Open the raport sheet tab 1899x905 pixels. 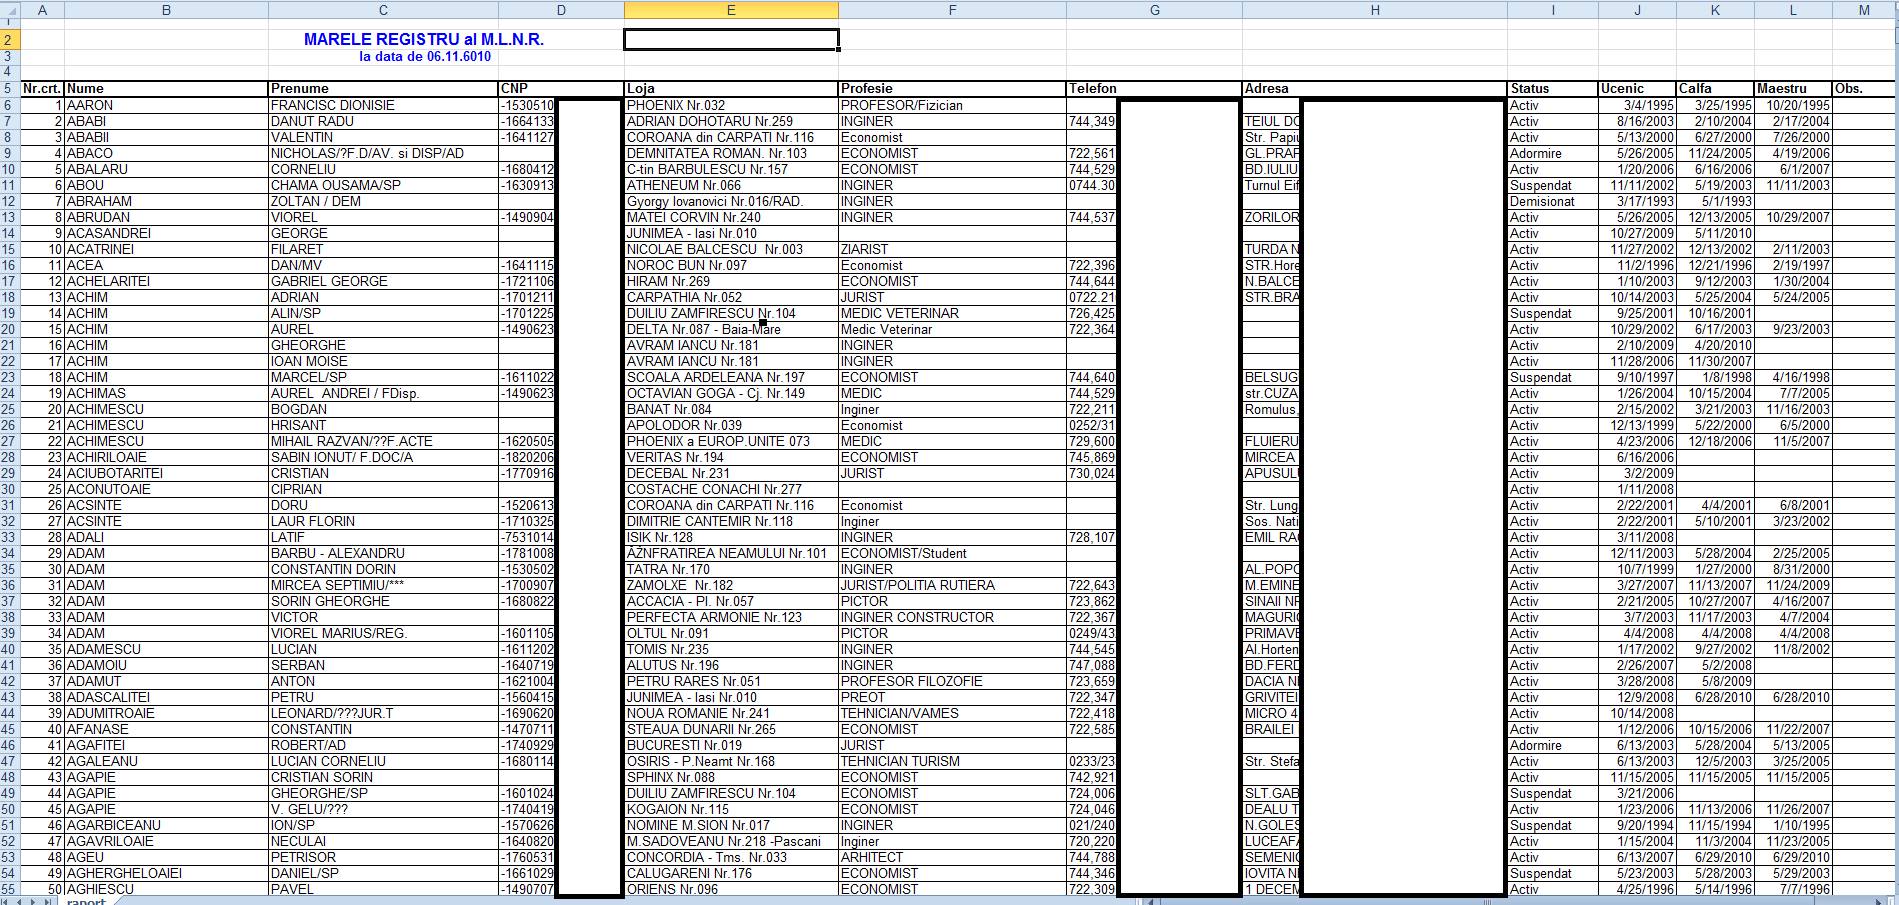[x=86, y=900]
